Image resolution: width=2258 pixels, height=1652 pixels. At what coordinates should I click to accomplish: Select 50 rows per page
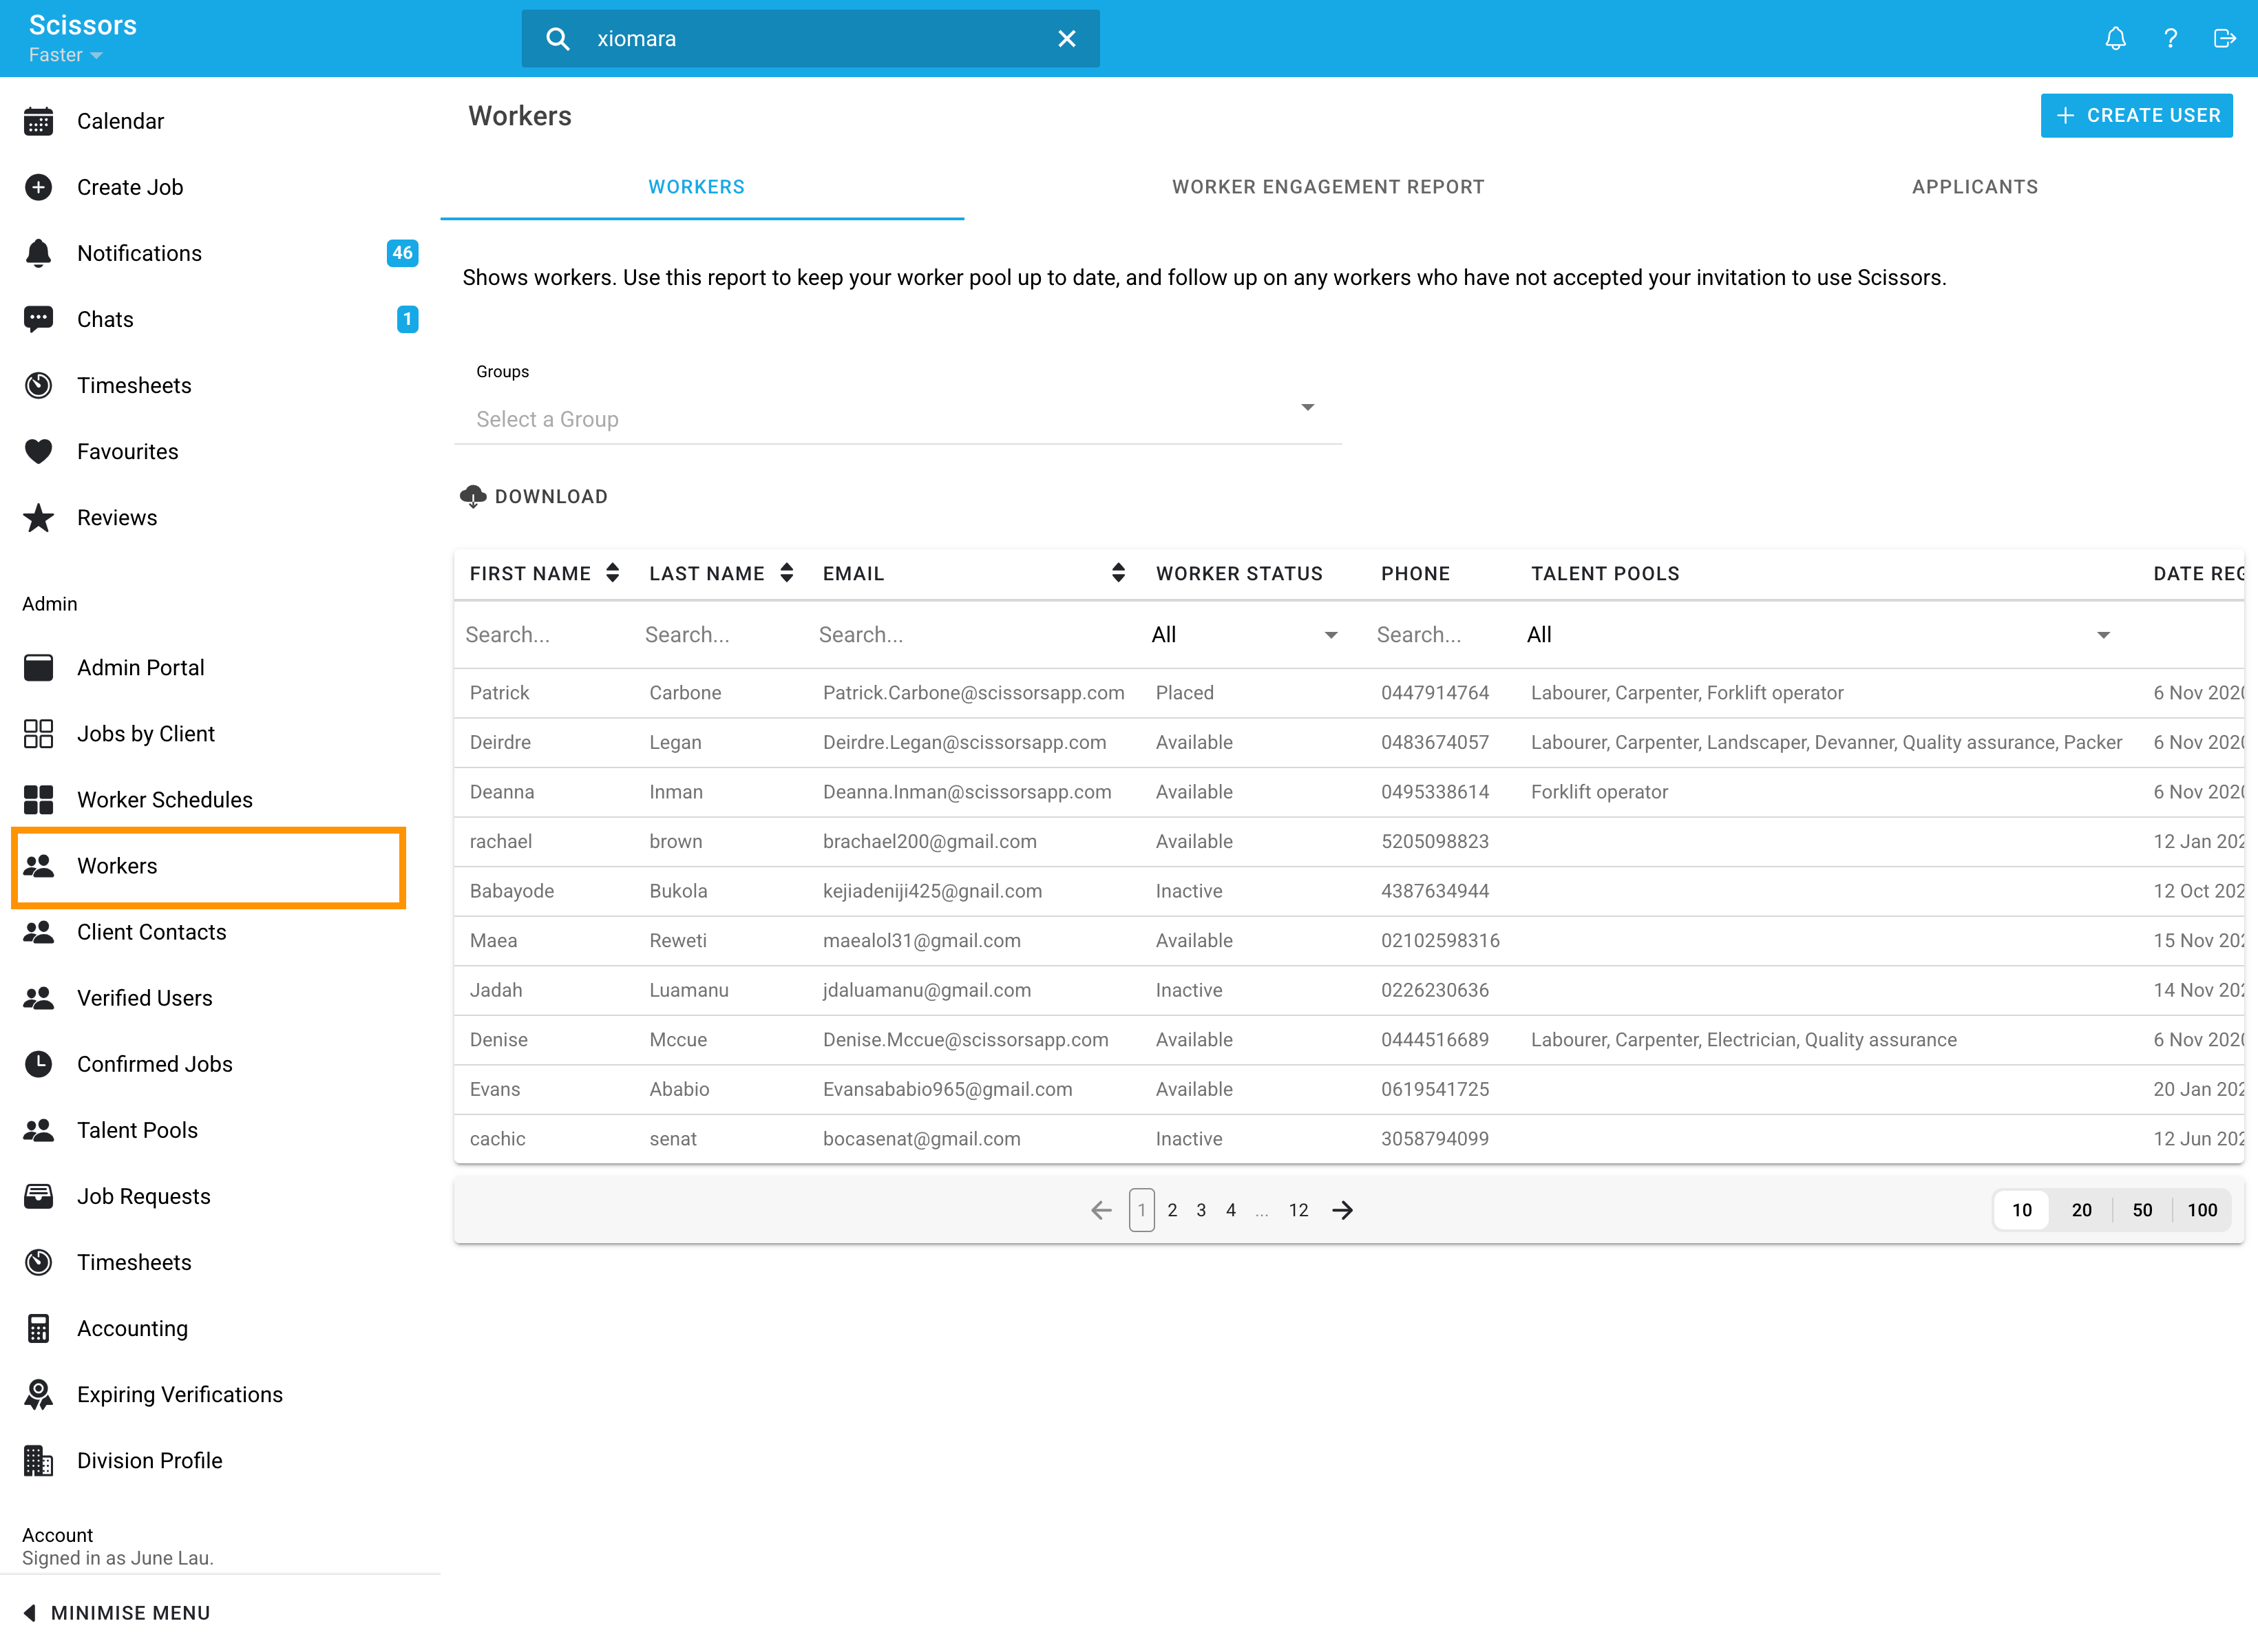pyautogui.click(x=2142, y=1209)
